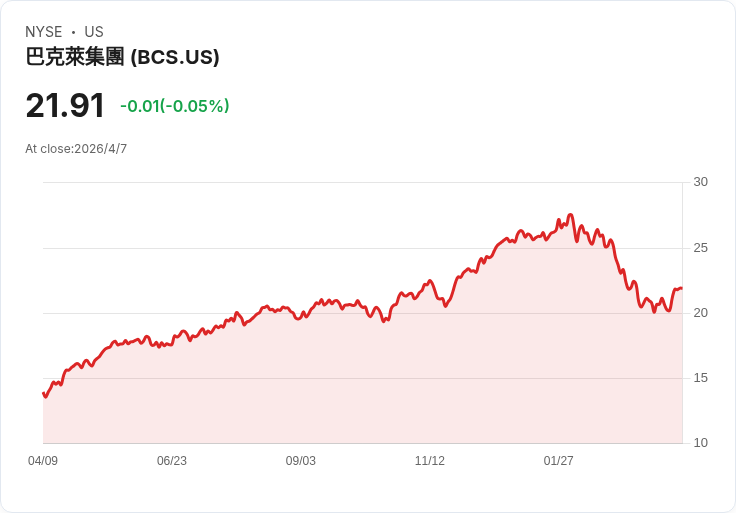The height and width of the screenshot is (513, 736).
Task: Jump to the 09/03 date marker
Action: (301, 461)
